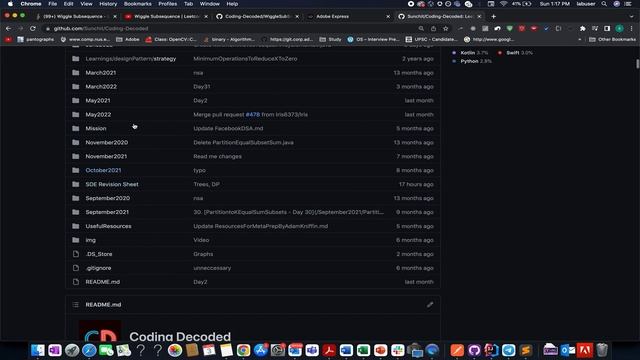Open the September2021 folder
Image resolution: width=640 pixels, height=360 pixels.
tap(107, 212)
